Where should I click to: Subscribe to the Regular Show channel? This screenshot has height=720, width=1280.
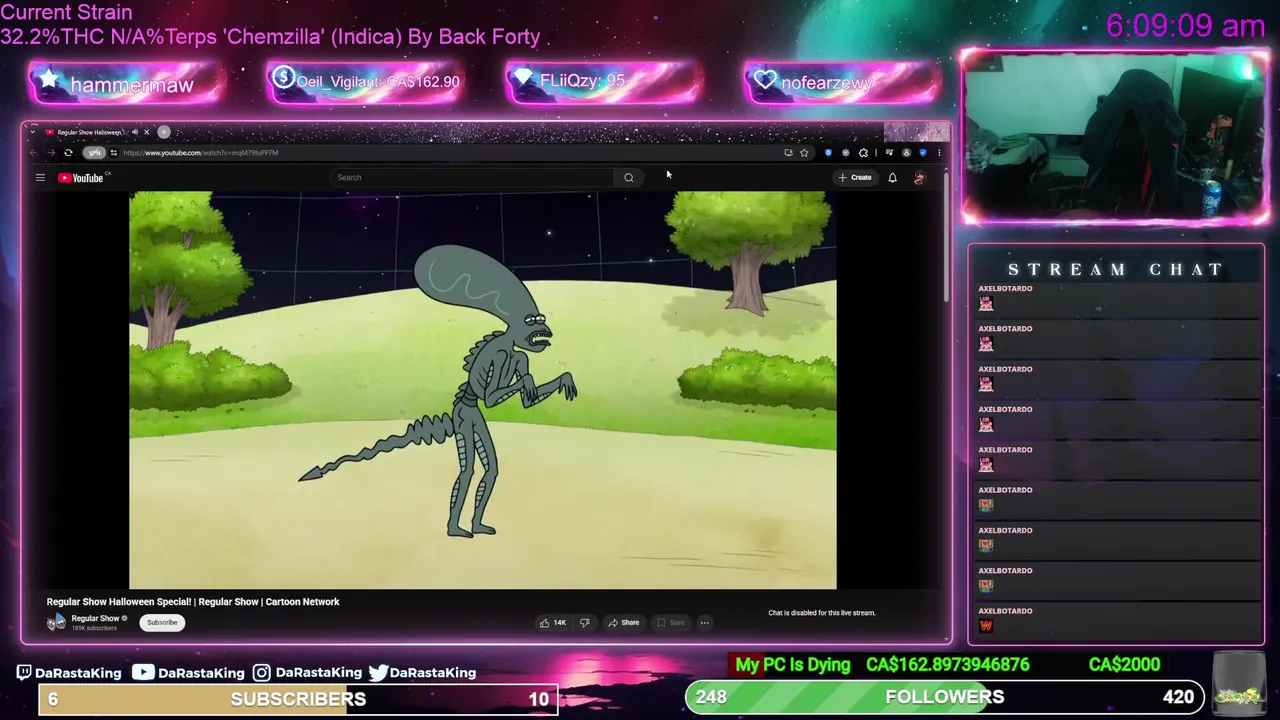point(162,622)
